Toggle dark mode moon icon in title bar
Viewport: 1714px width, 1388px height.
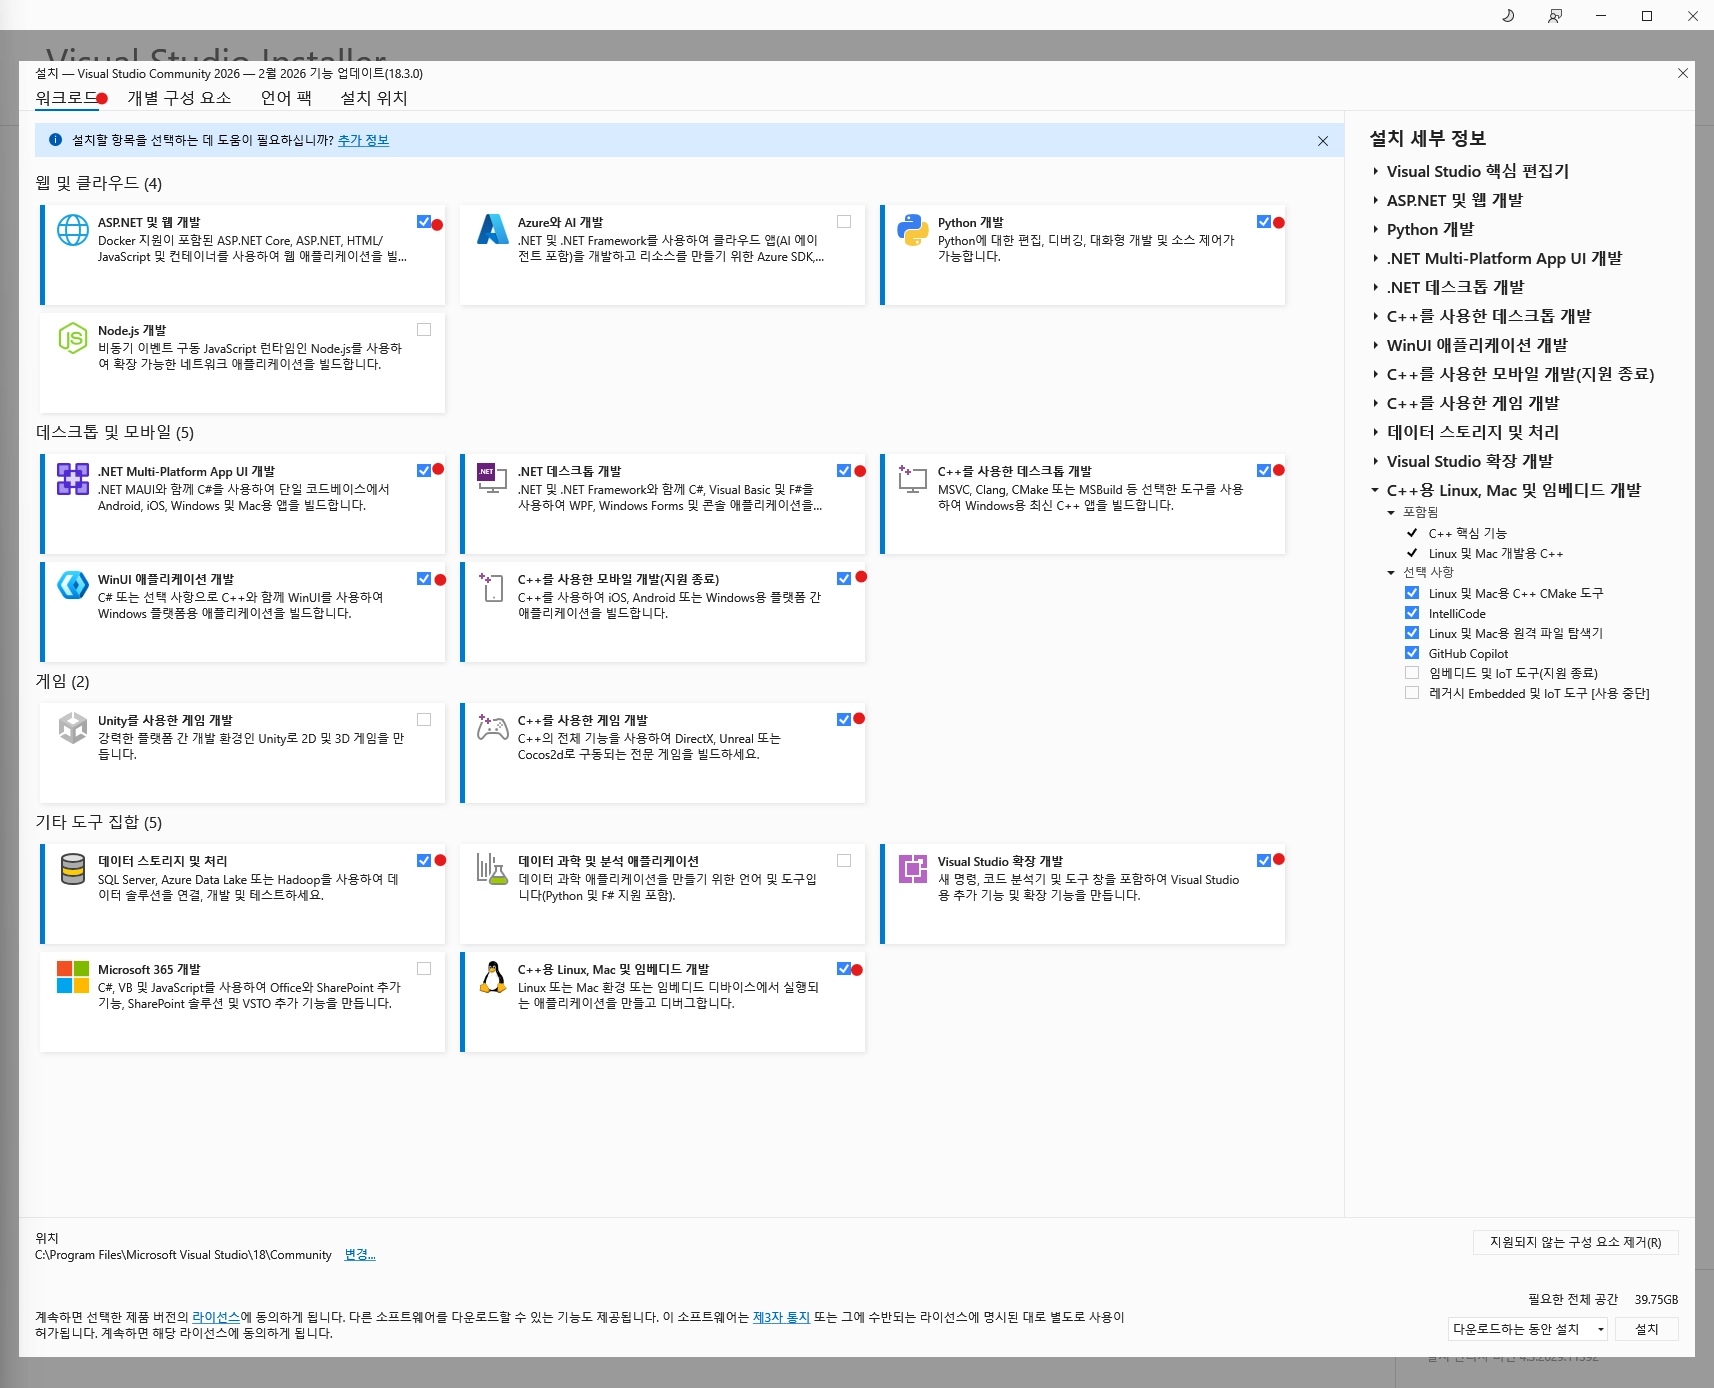click(x=1508, y=15)
